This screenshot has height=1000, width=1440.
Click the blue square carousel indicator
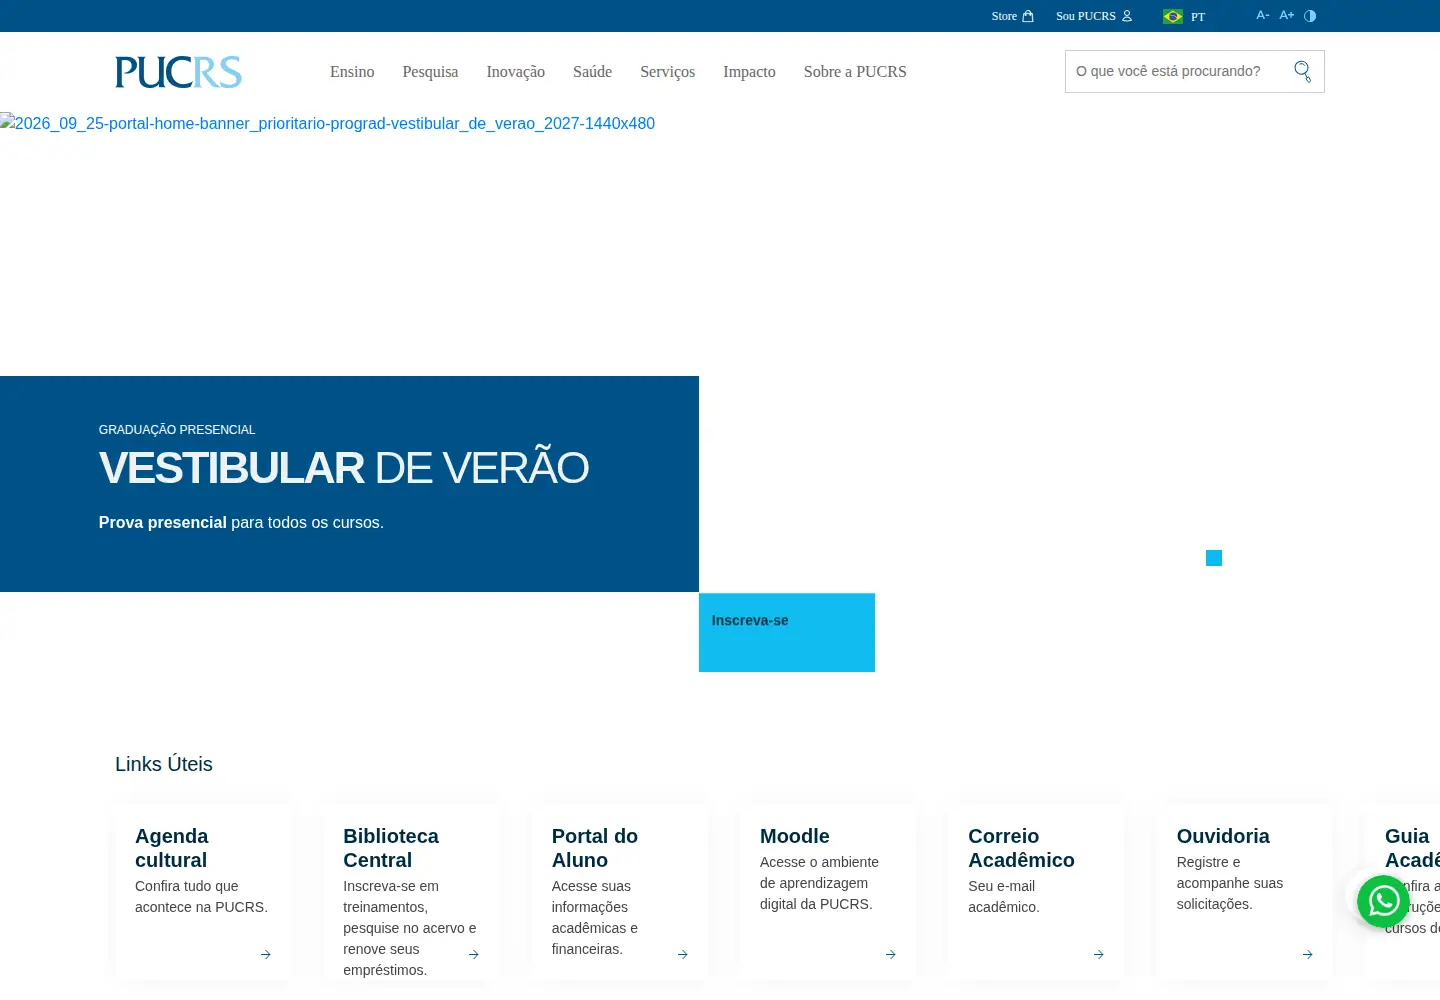point(1214,558)
